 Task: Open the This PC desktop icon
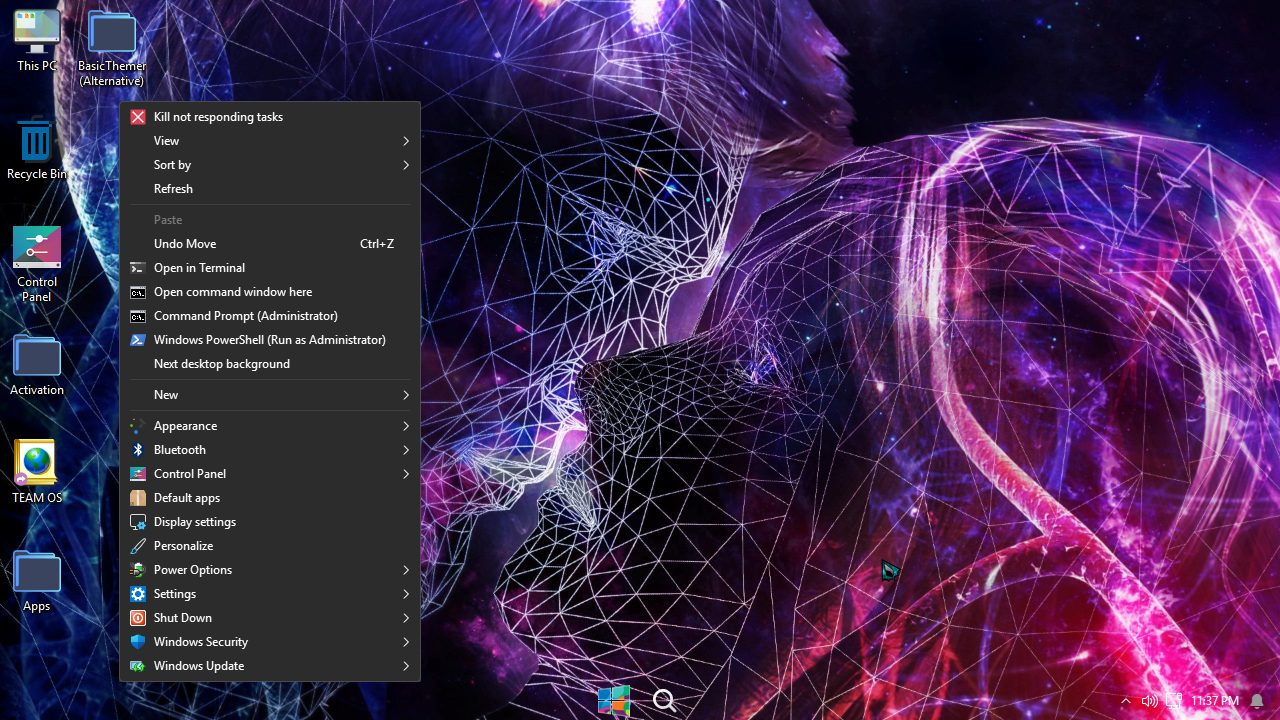(37, 41)
